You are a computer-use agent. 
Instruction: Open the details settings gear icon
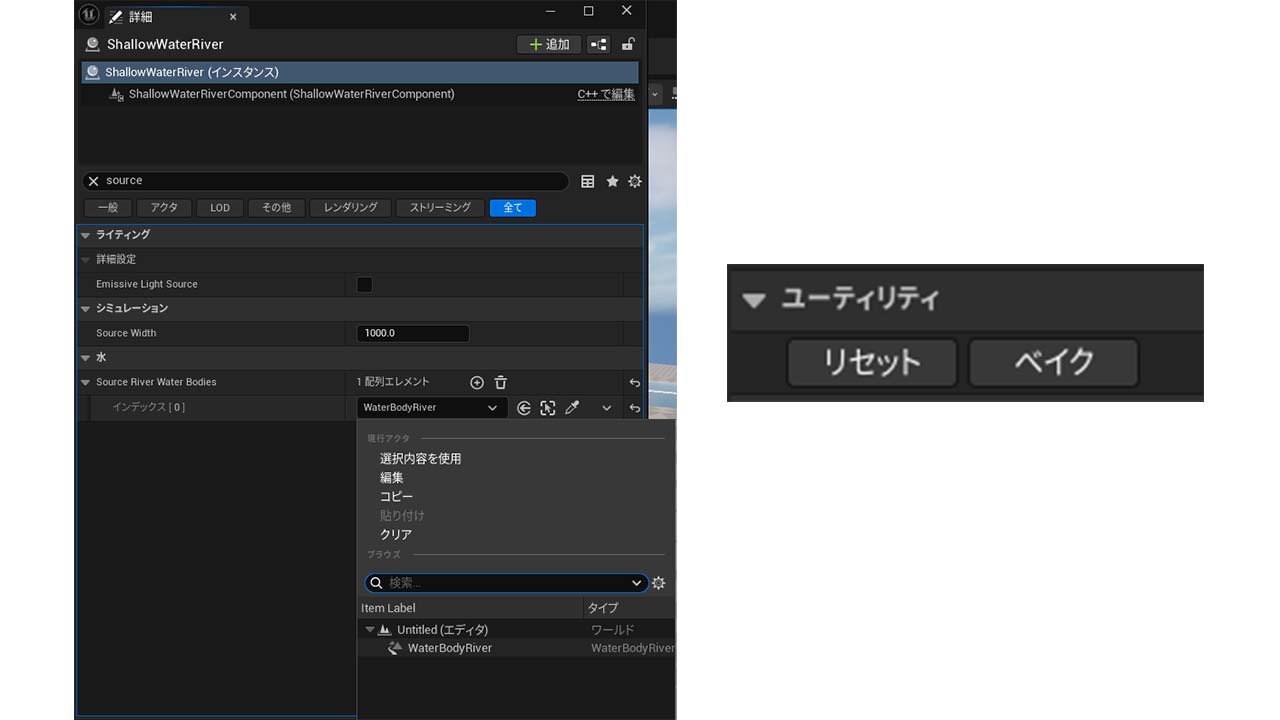coord(635,181)
